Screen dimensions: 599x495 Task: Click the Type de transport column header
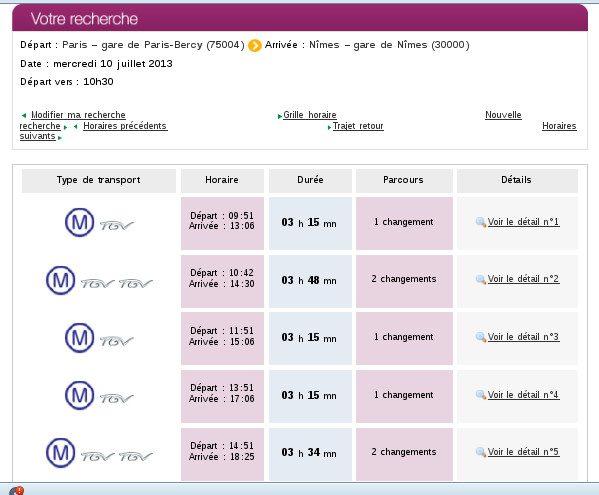tap(99, 181)
